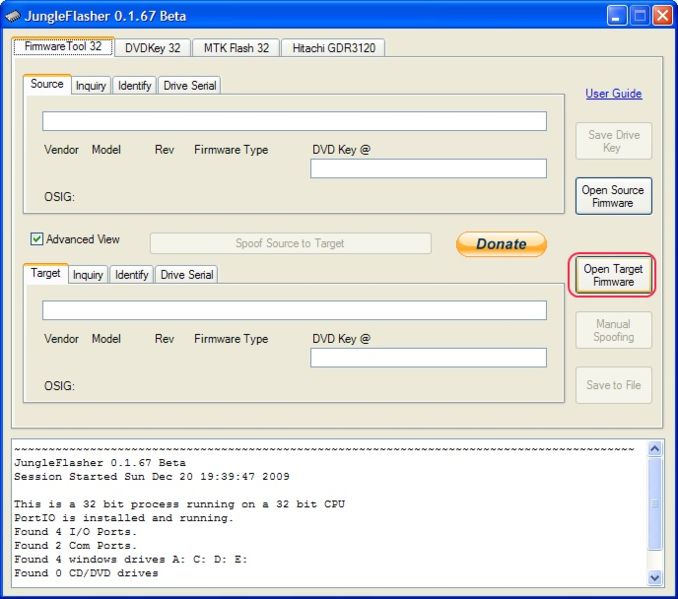Click the Source firmware path field

click(294, 121)
